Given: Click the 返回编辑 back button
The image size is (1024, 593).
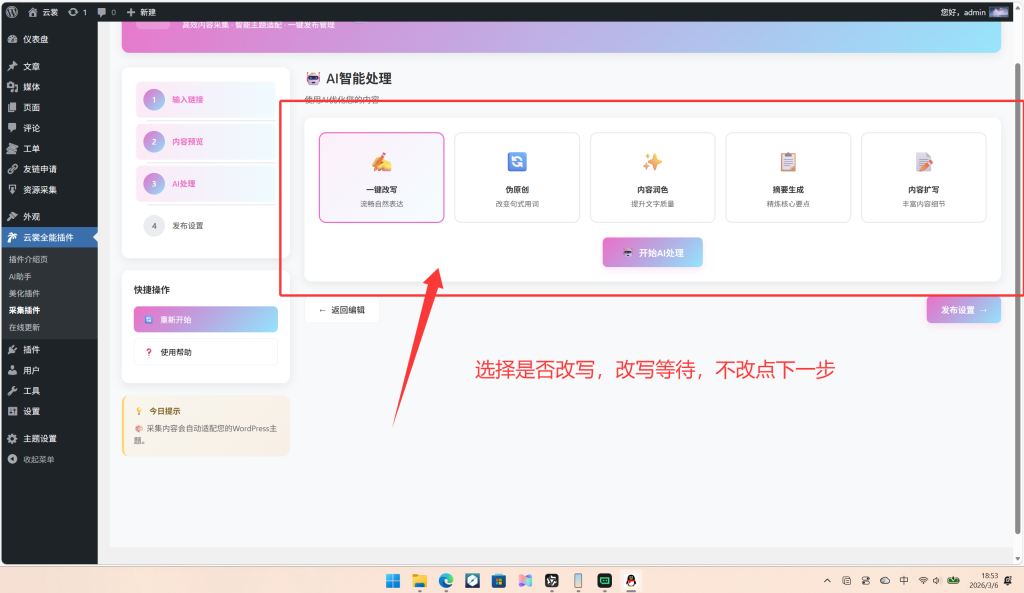Looking at the screenshot, I should [x=342, y=310].
